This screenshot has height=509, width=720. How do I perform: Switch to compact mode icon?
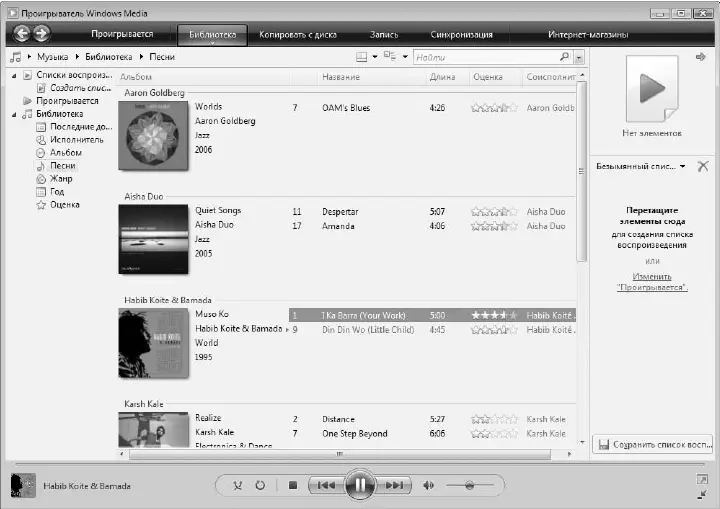[702, 494]
